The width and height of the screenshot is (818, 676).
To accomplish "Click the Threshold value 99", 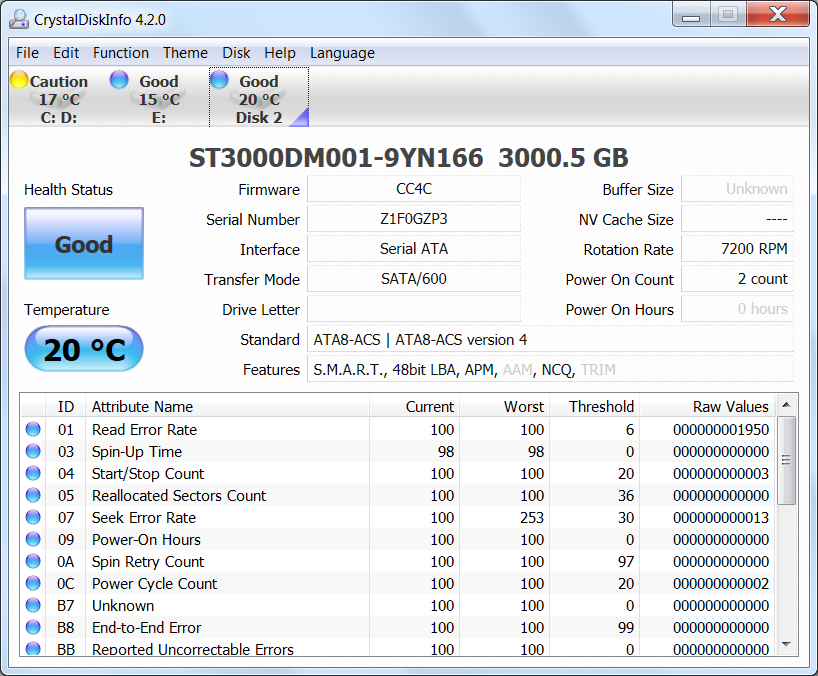I will pyautogui.click(x=626, y=627).
